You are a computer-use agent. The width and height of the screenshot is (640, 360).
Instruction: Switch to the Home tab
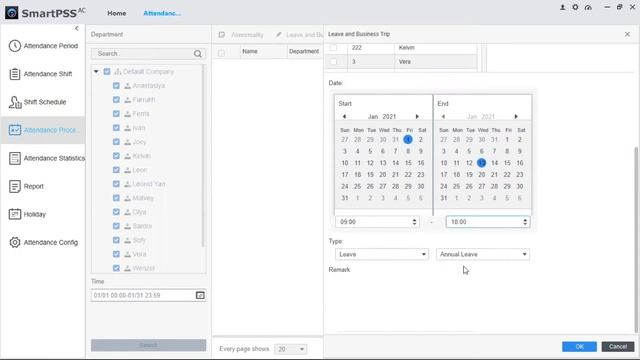[117, 13]
